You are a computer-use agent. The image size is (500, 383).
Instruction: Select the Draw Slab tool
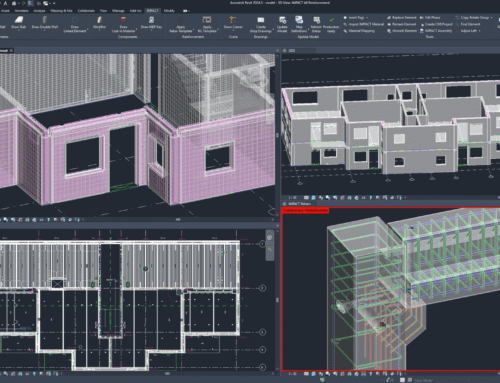click(x=18, y=23)
